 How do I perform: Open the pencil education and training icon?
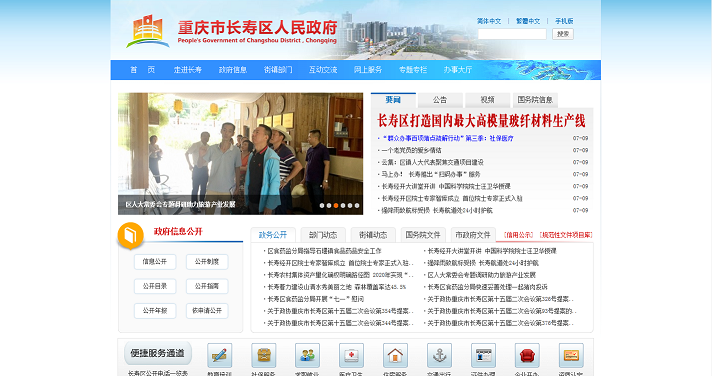click(219, 355)
